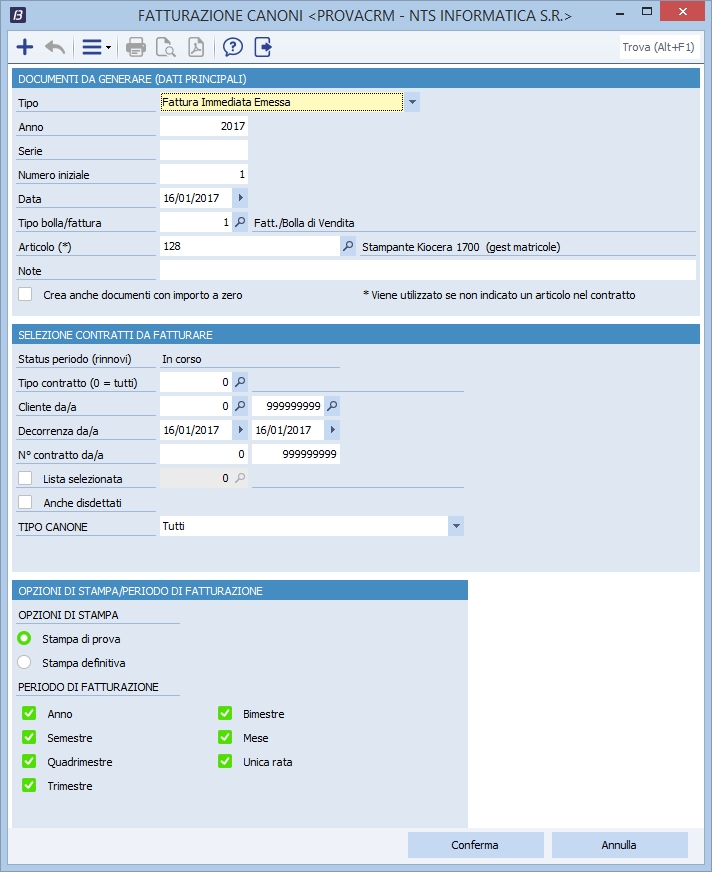Click the Print preview toolbar icon
The height and width of the screenshot is (872, 712).
click(165, 47)
